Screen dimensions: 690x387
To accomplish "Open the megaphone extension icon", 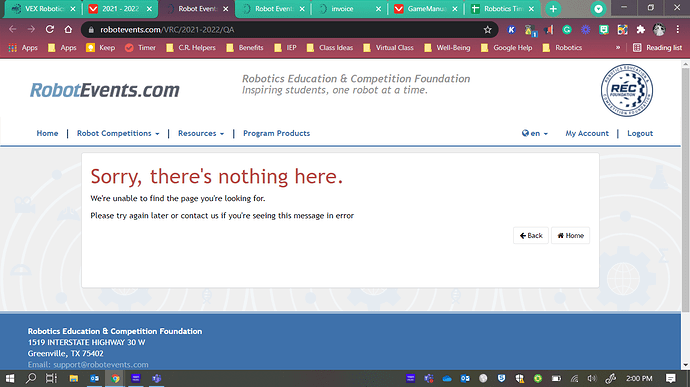I will tap(548, 29).
